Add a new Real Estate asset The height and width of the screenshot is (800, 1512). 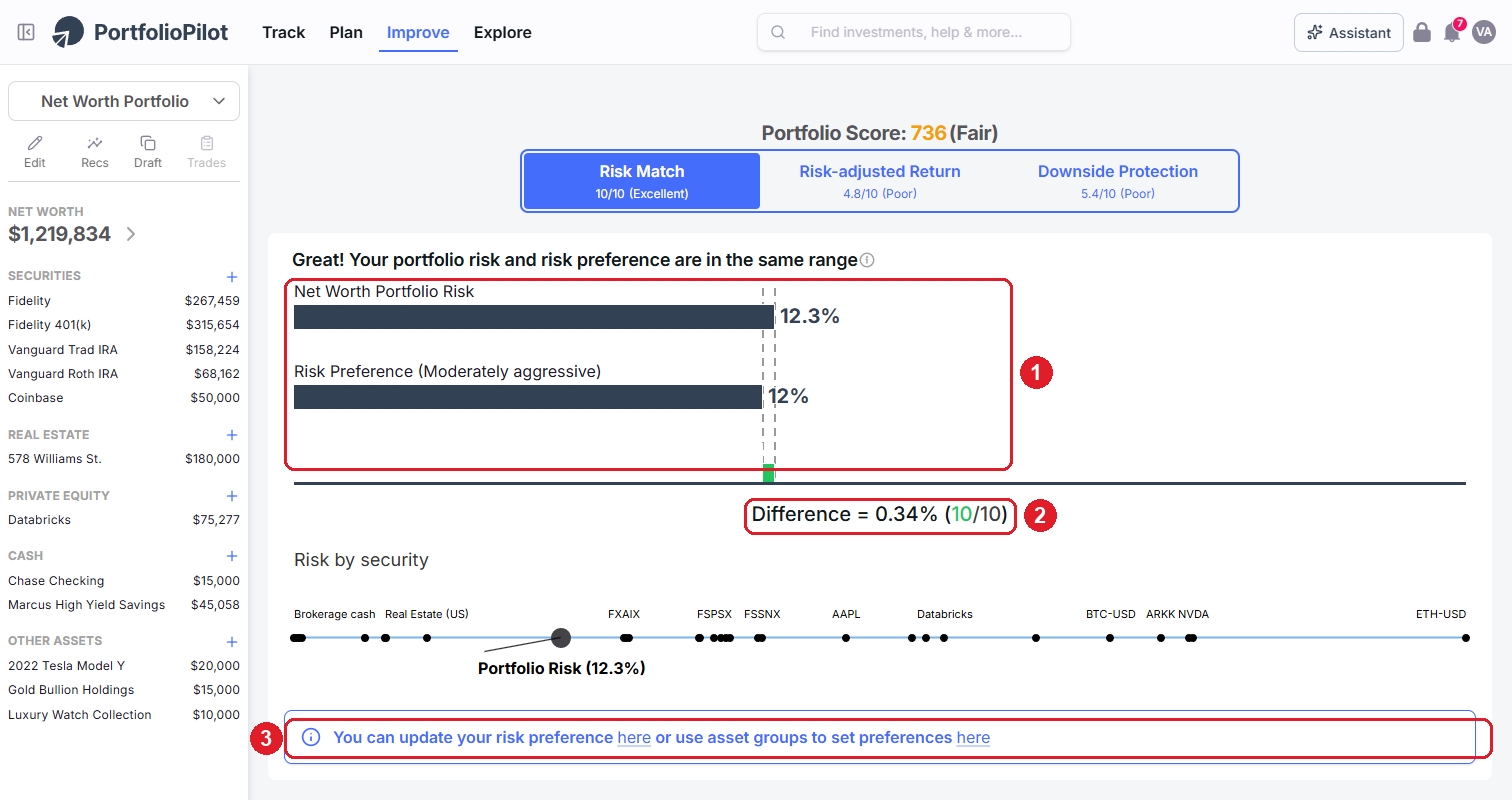pyautogui.click(x=232, y=435)
